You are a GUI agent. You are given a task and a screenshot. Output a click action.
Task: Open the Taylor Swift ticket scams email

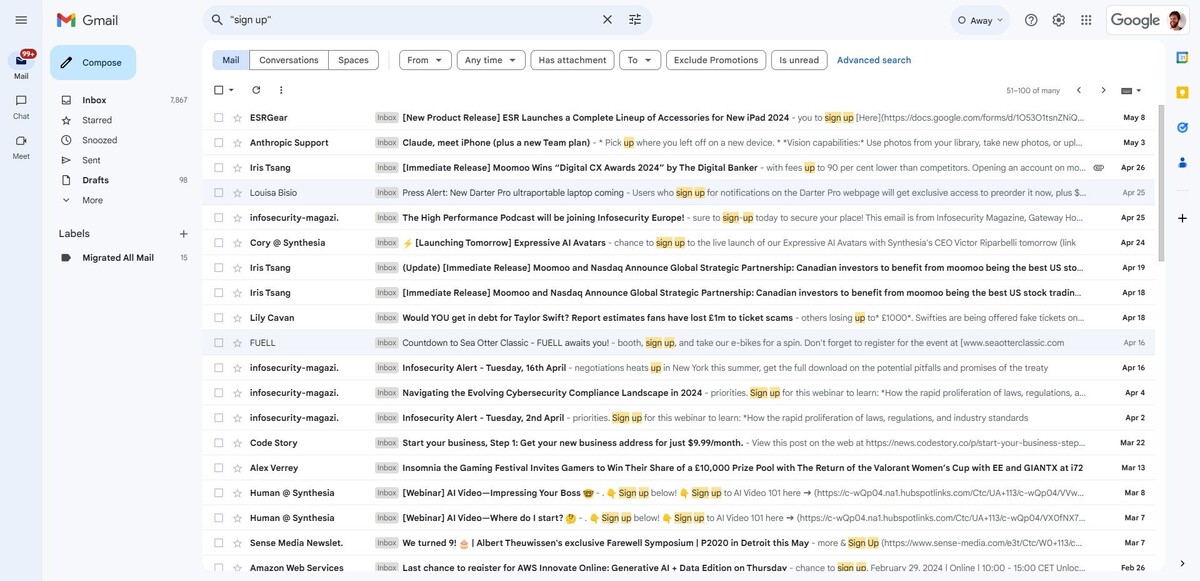coord(678,318)
